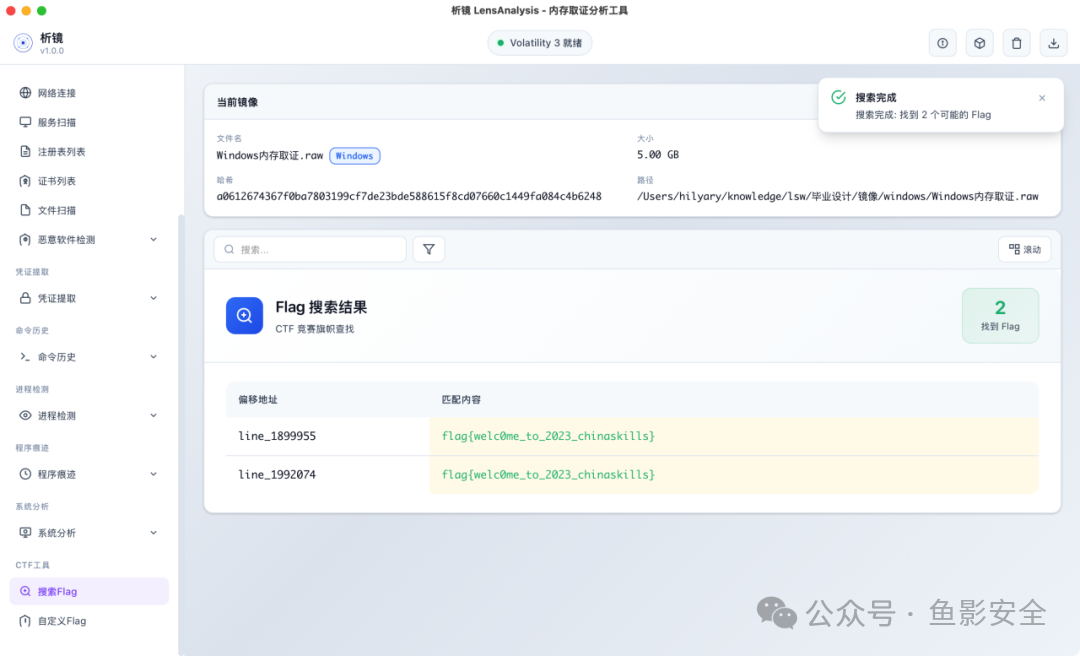Dismiss the 搜索完成 notification with X
The width and height of the screenshot is (1080, 656).
click(1042, 98)
